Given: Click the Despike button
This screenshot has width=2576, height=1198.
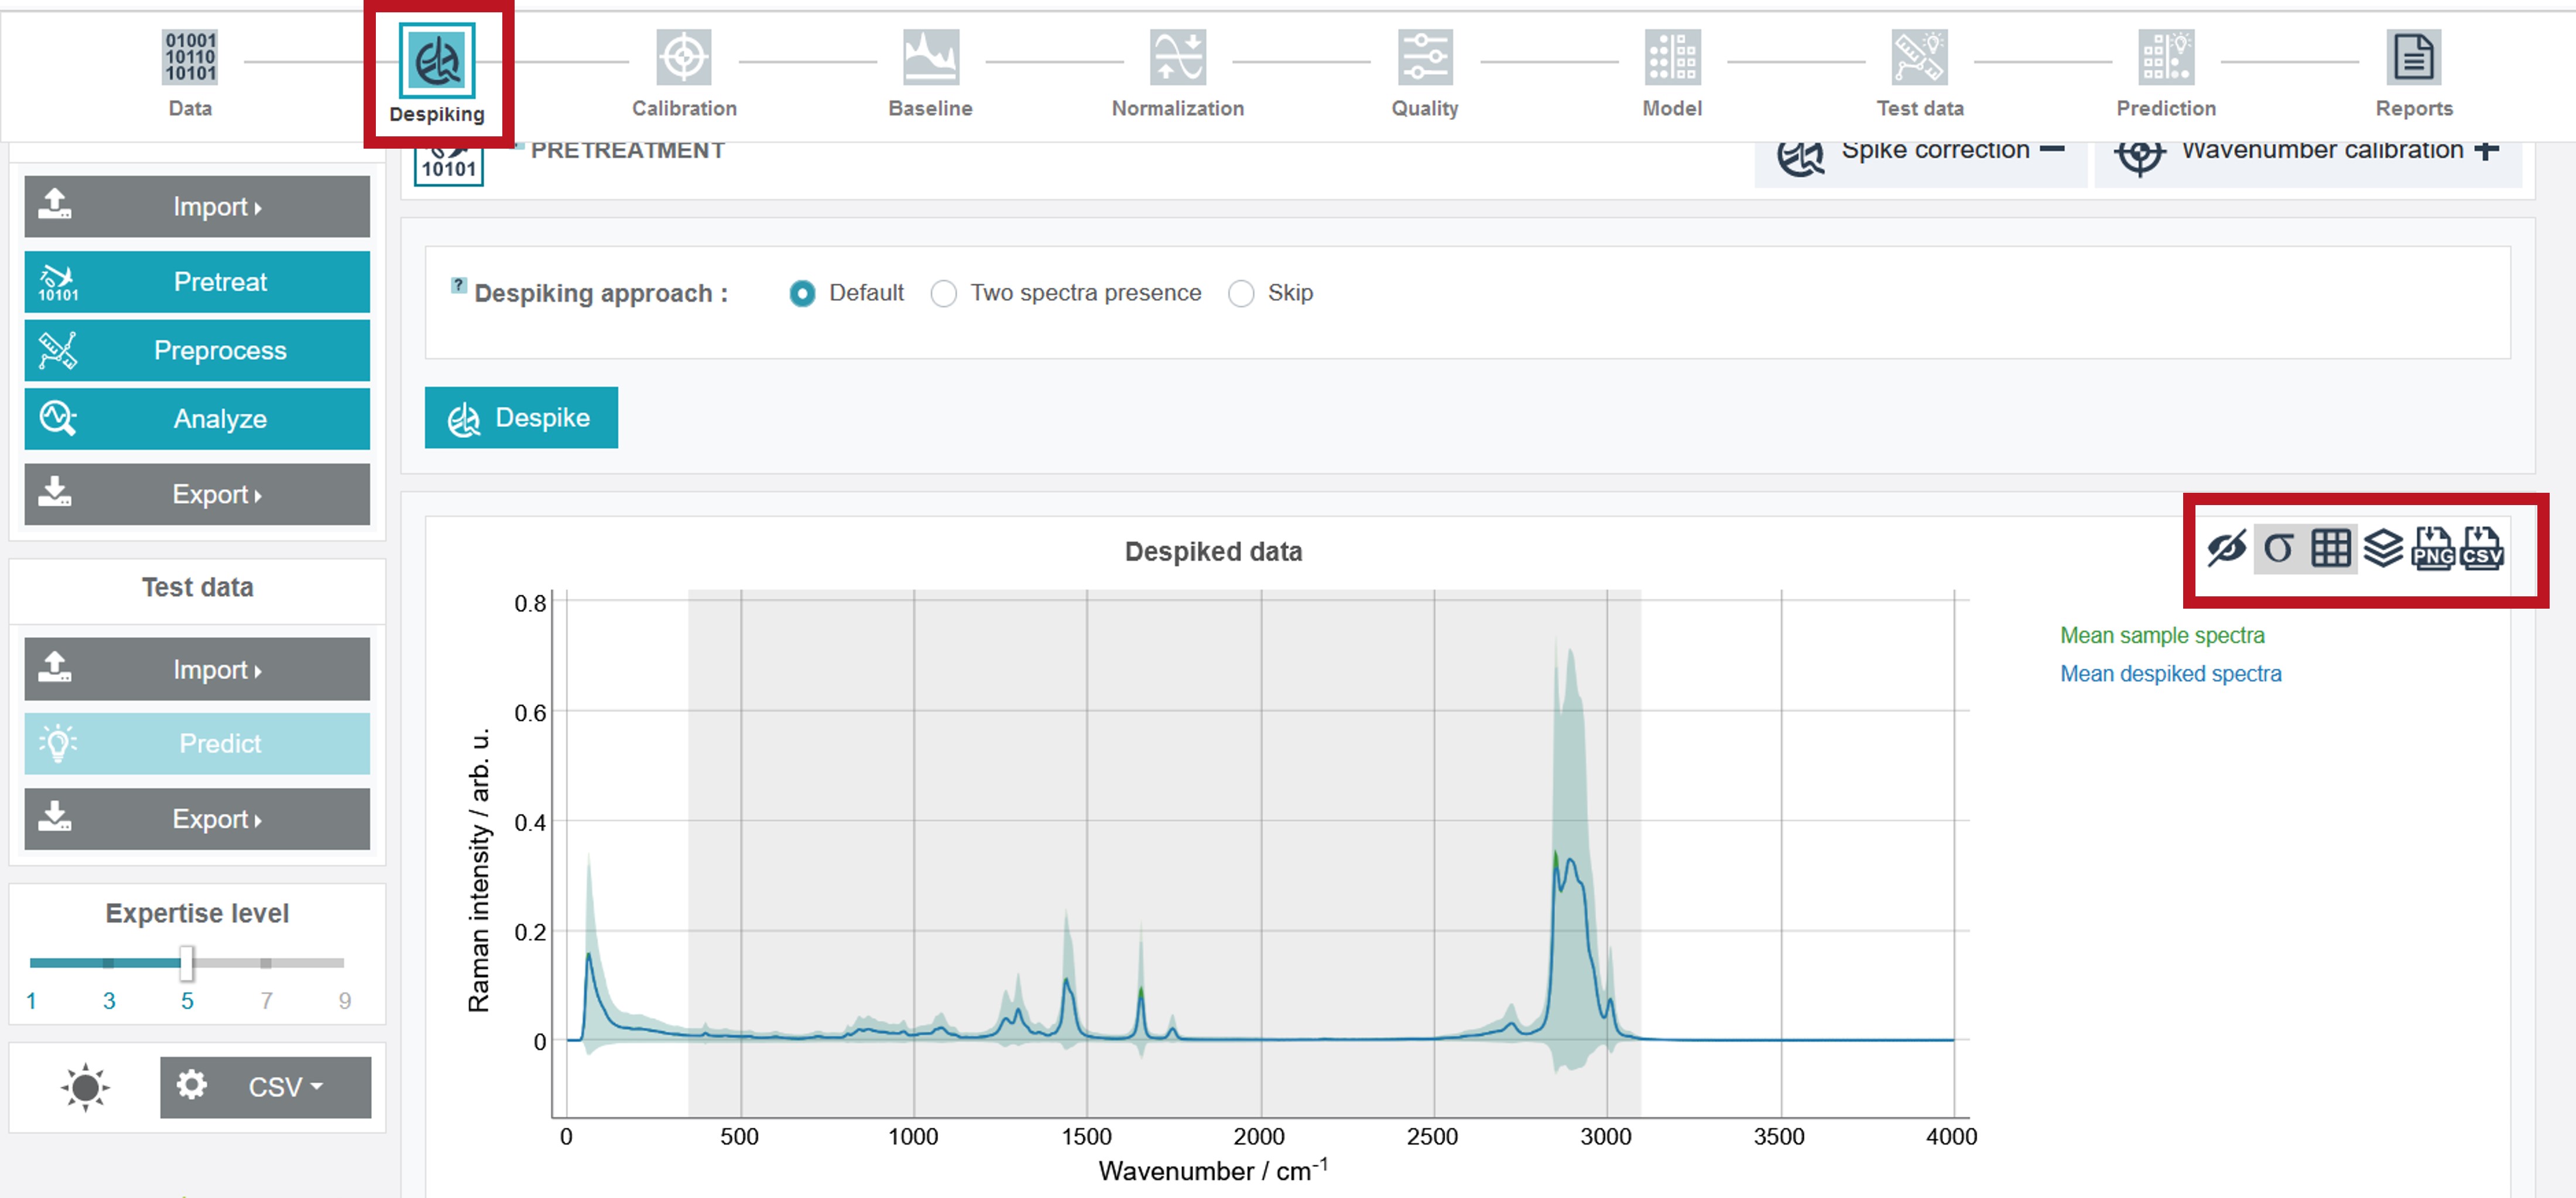Looking at the screenshot, I should coord(521,417).
